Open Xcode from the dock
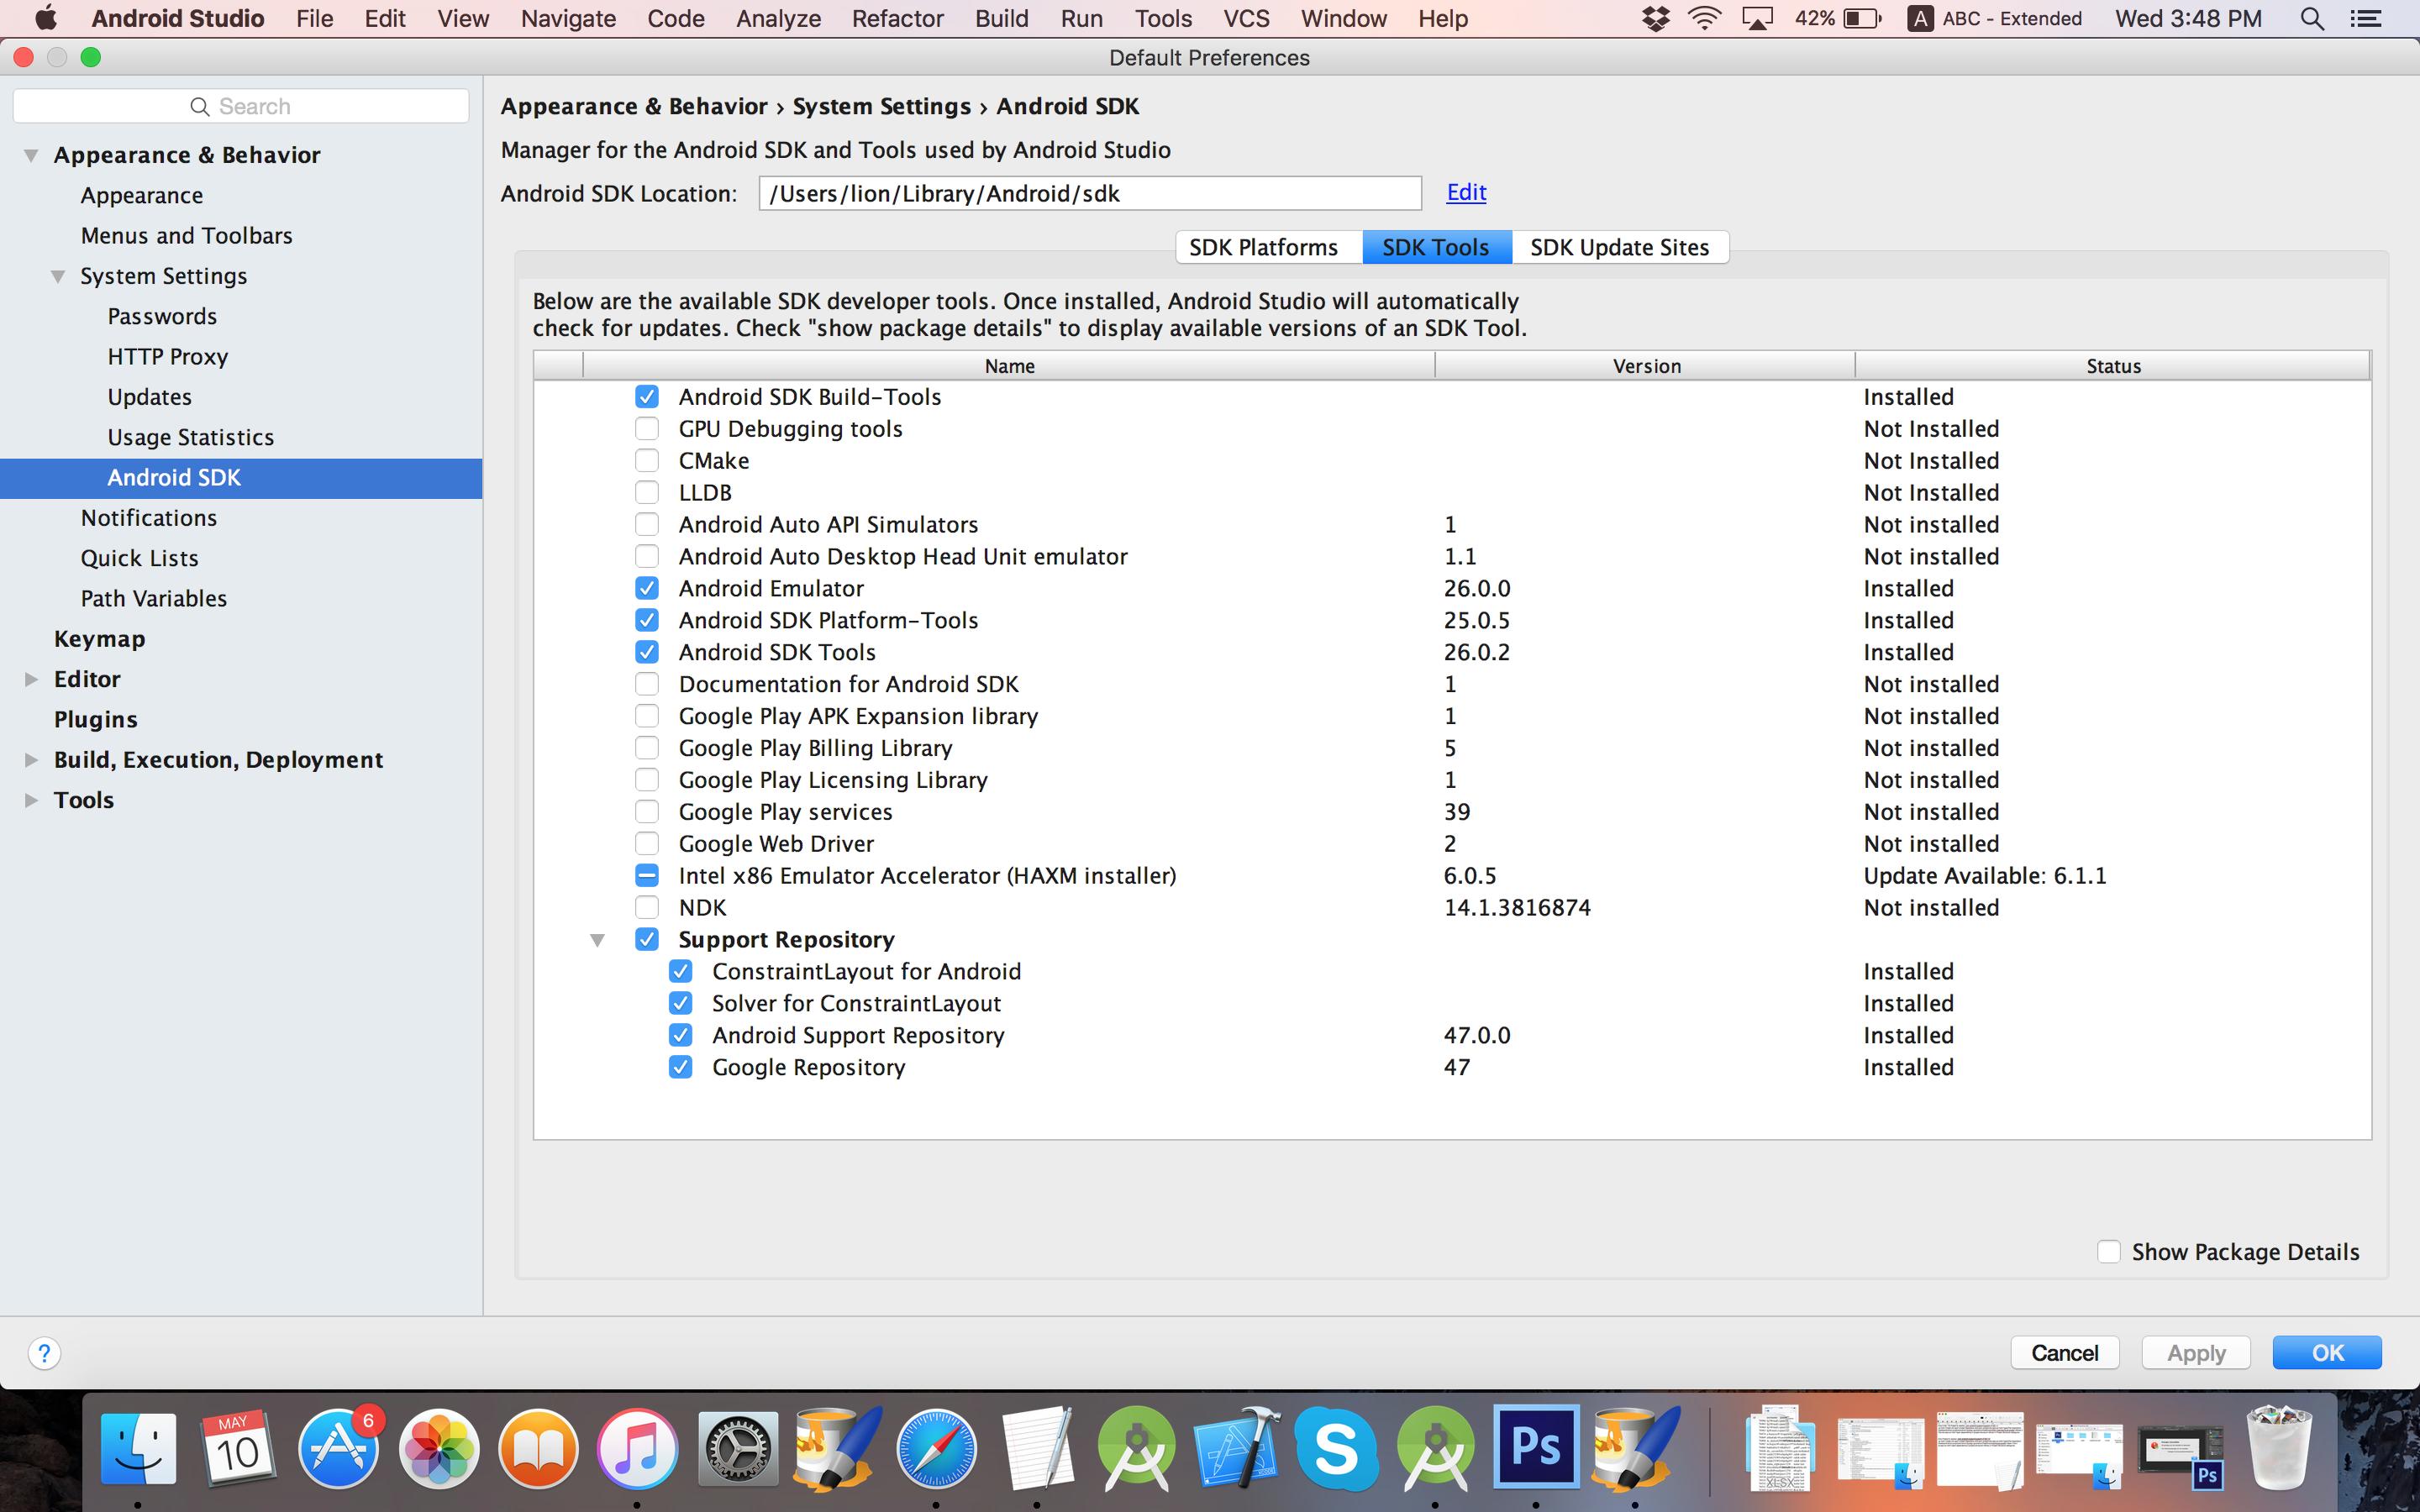This screenshot has height=1512, width=2420. pos(1236,1449)
